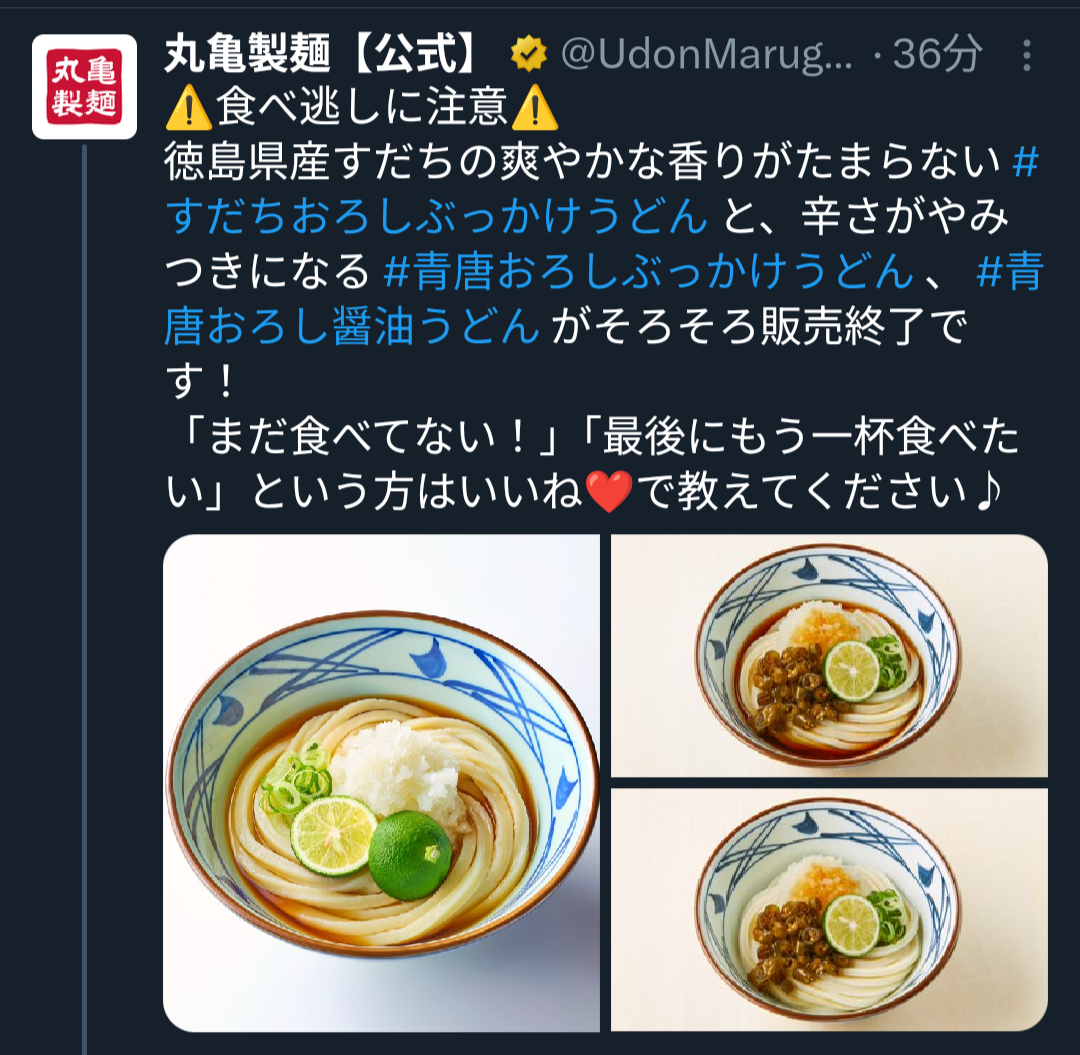The image size is (1080, 1055).
Task: Open the tweet via 36分 timestamp
Action: pos(937,54)
